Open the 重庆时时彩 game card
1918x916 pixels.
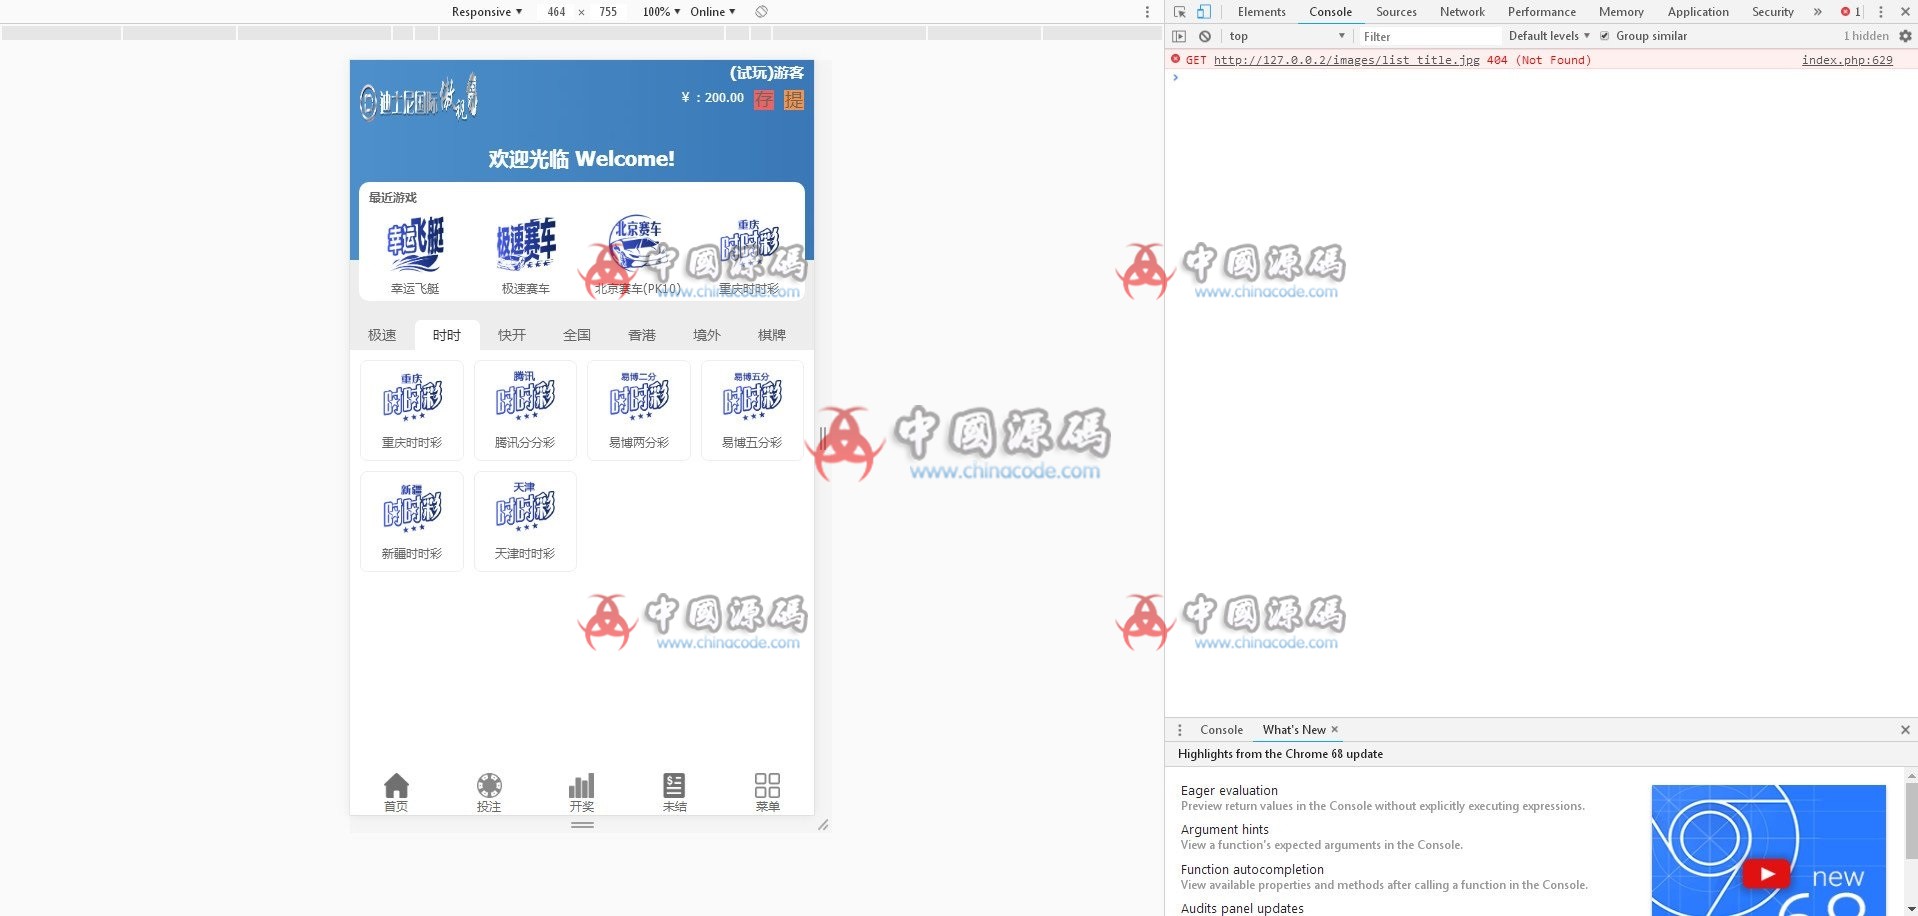click(x=412, y=410)
